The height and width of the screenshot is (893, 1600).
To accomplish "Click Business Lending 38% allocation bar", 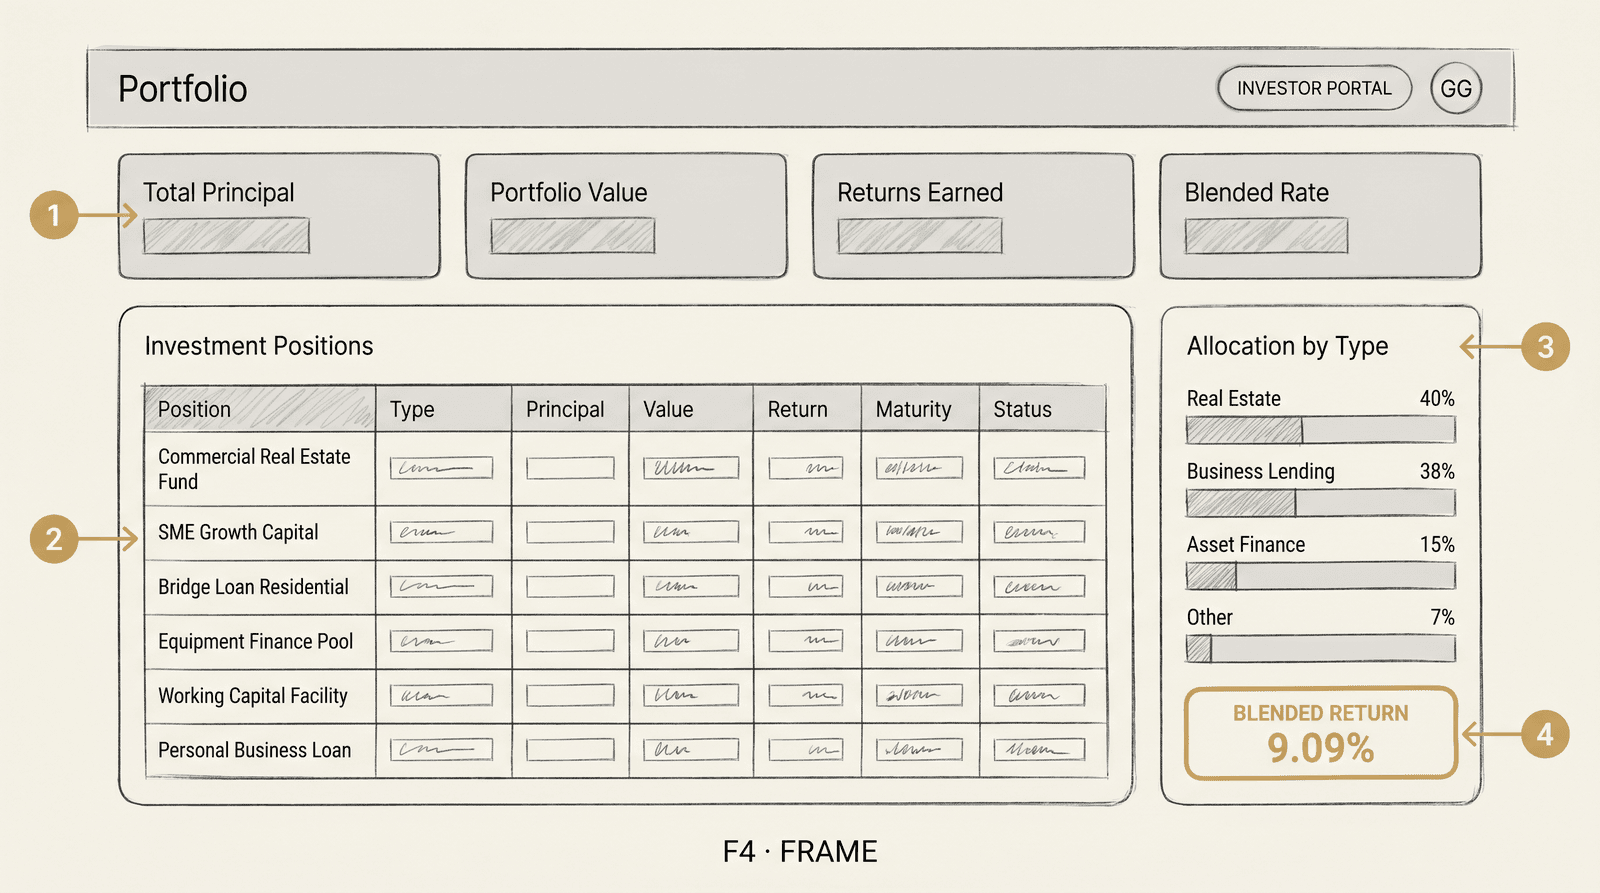I will 1320,503.
